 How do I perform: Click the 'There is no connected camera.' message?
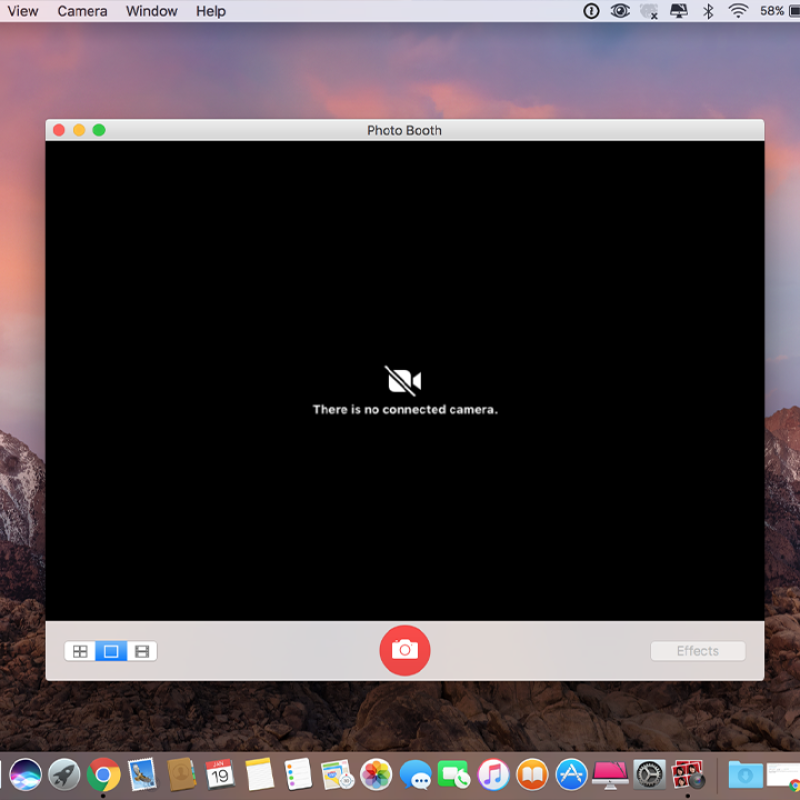click(405, 409)
